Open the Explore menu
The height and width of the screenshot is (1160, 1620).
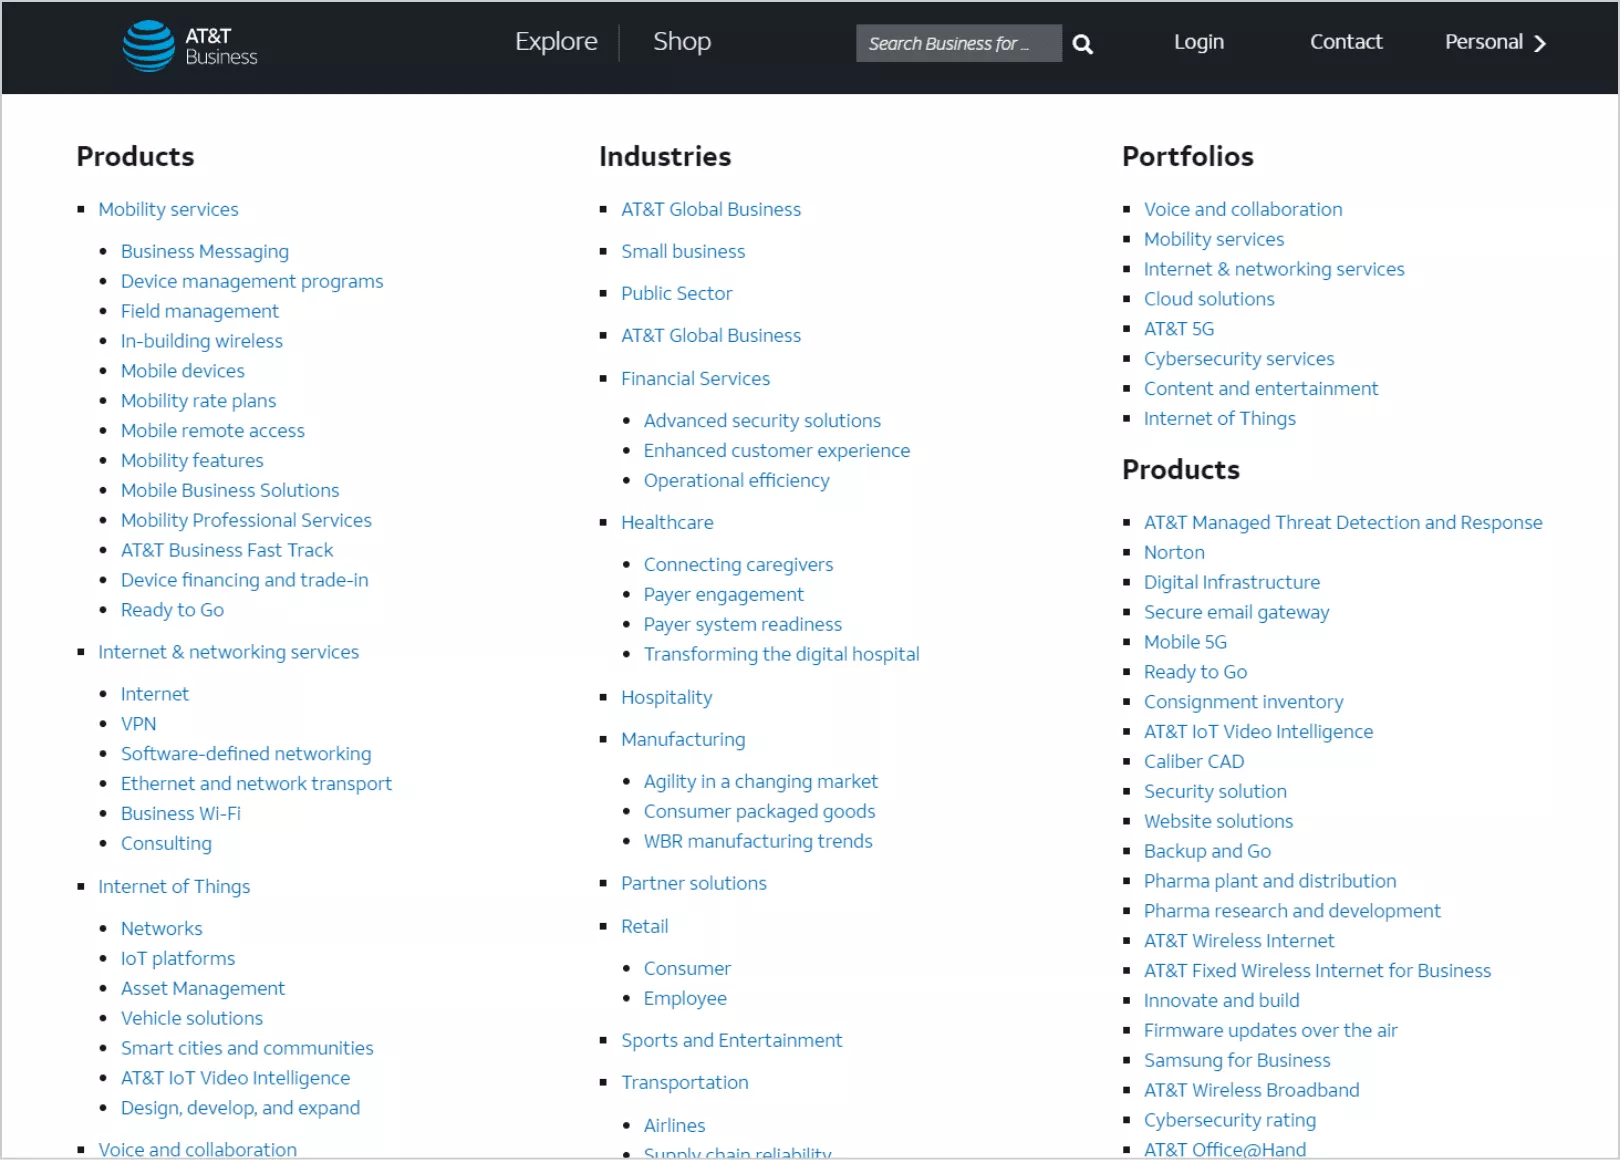click(556, 42)
